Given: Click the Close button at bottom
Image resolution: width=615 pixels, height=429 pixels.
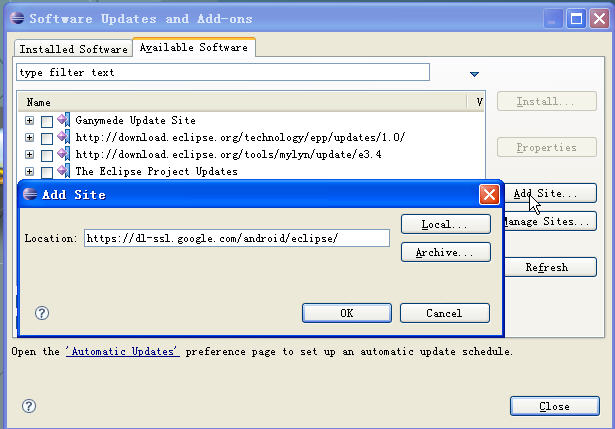Looking at the screenshot, I should 555,406.
